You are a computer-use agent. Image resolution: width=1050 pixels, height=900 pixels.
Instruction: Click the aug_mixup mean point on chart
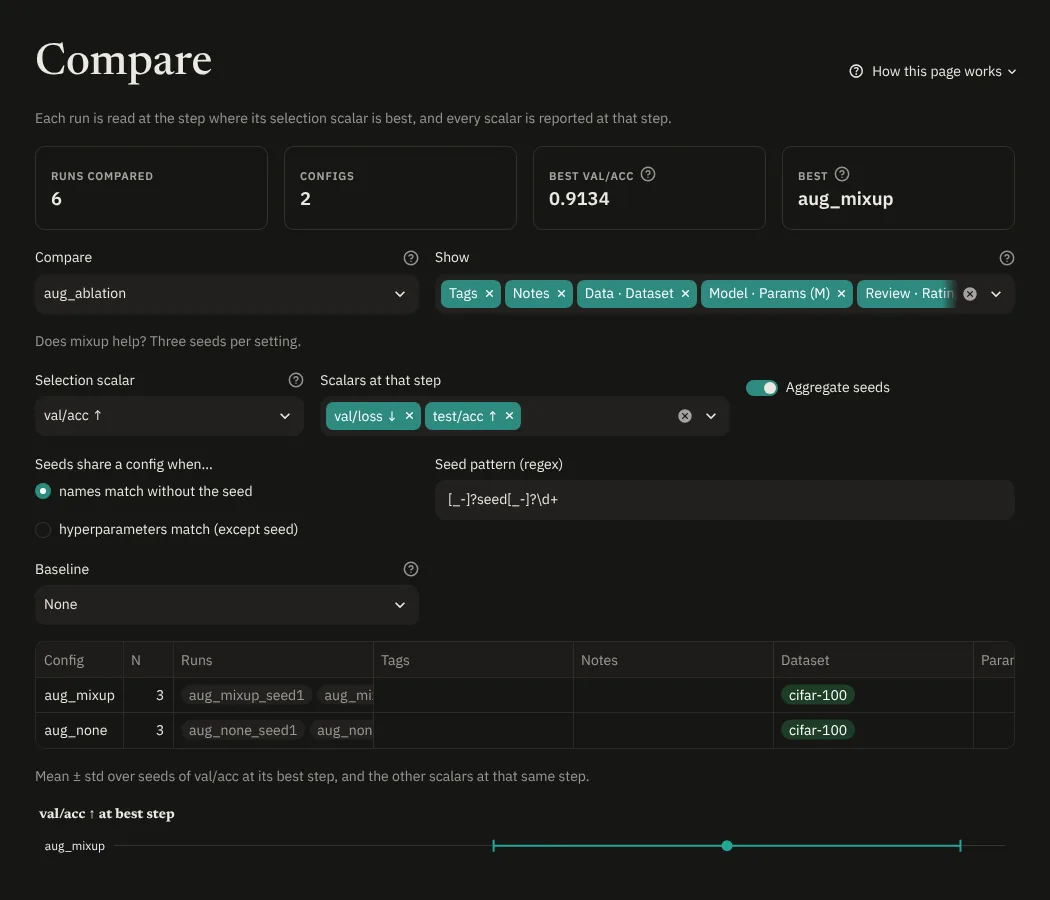point(727,846)
